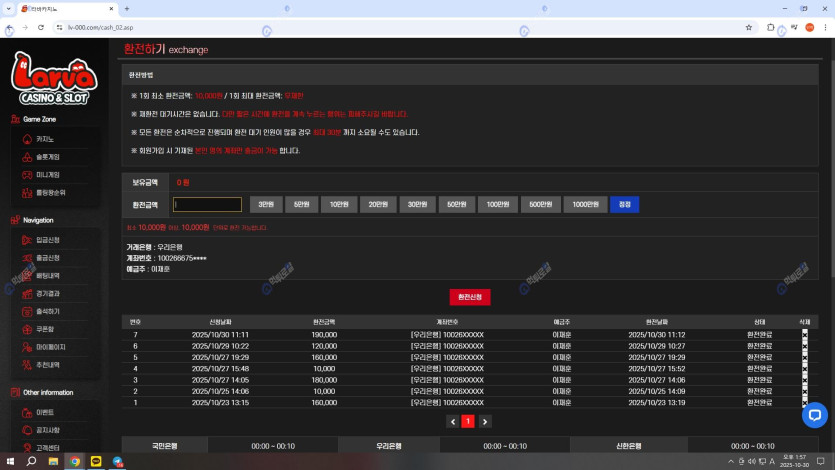835x470 pixels.
Task: Go to the next page of records
Action: 484,422
